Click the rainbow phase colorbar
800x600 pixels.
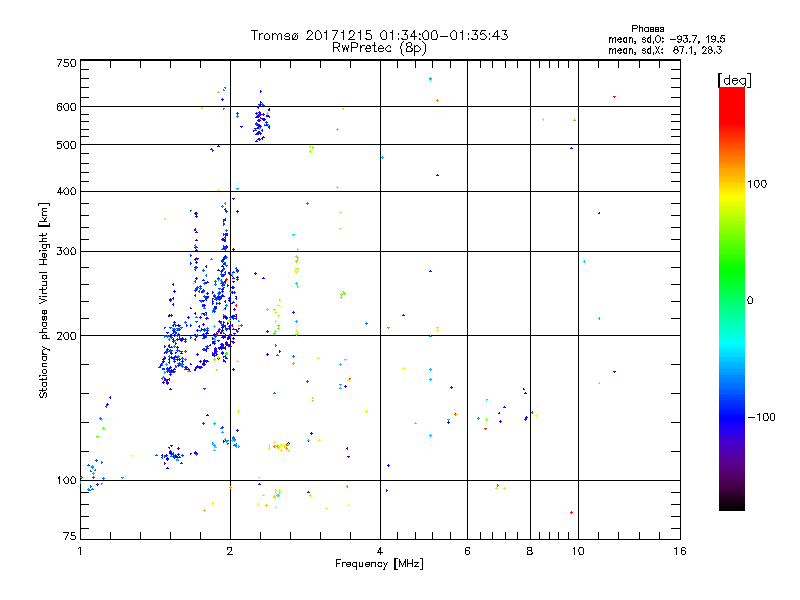[x=732, y=298]
